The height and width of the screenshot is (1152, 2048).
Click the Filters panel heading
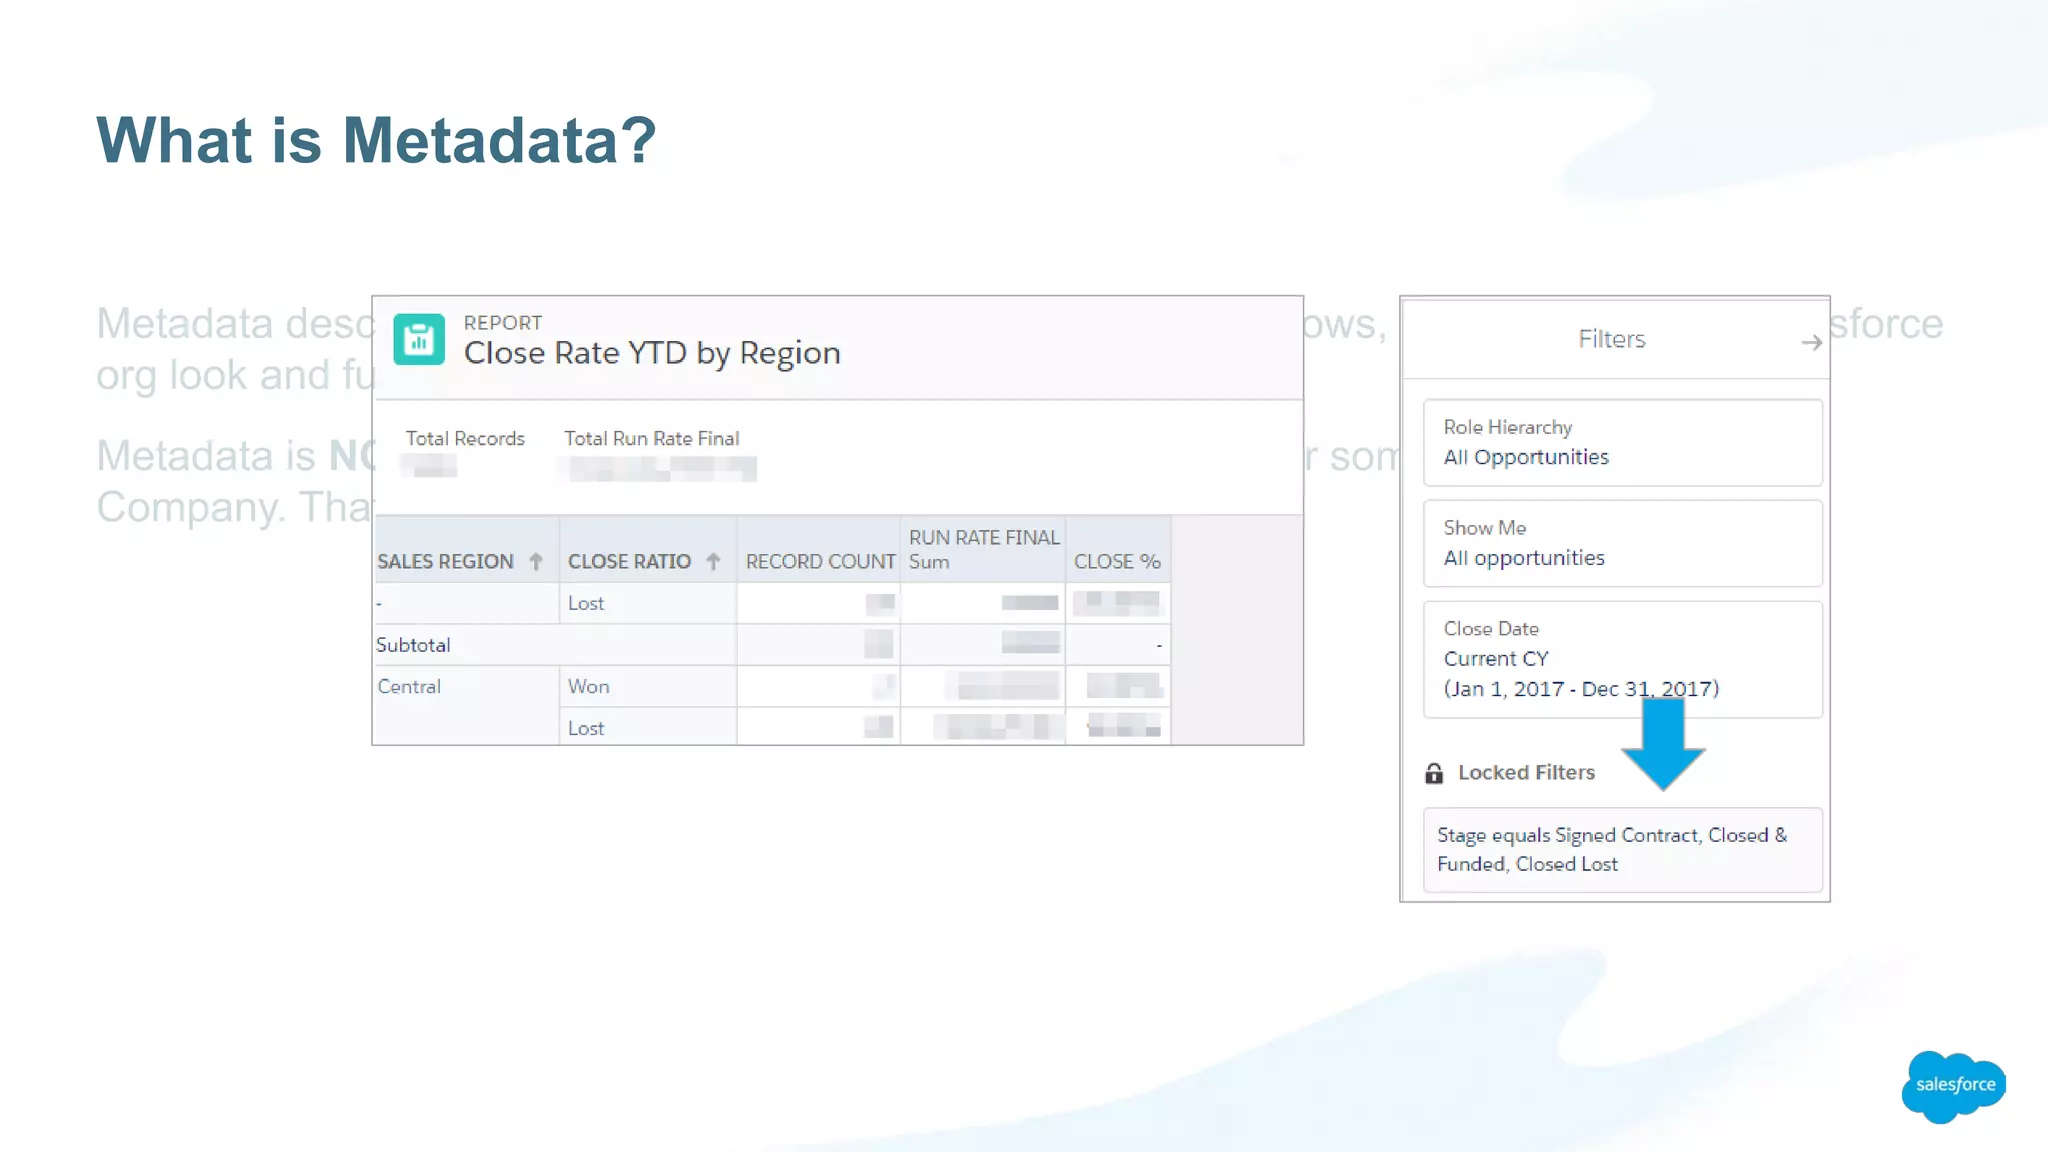point(1611,339)
